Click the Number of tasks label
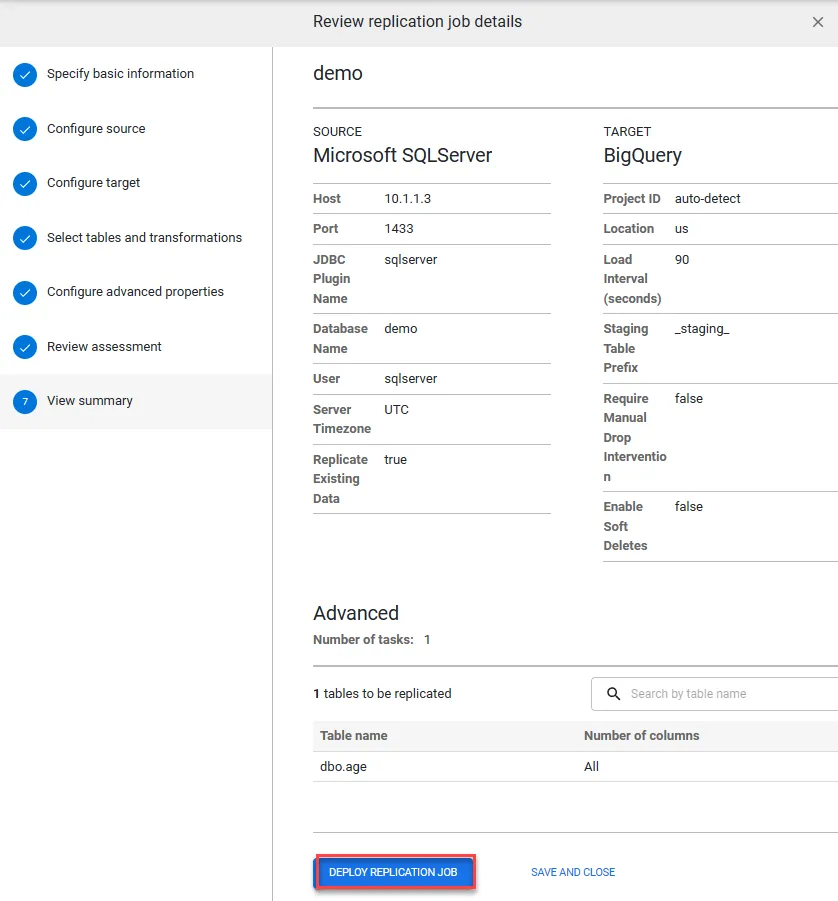 pos(363,640)
